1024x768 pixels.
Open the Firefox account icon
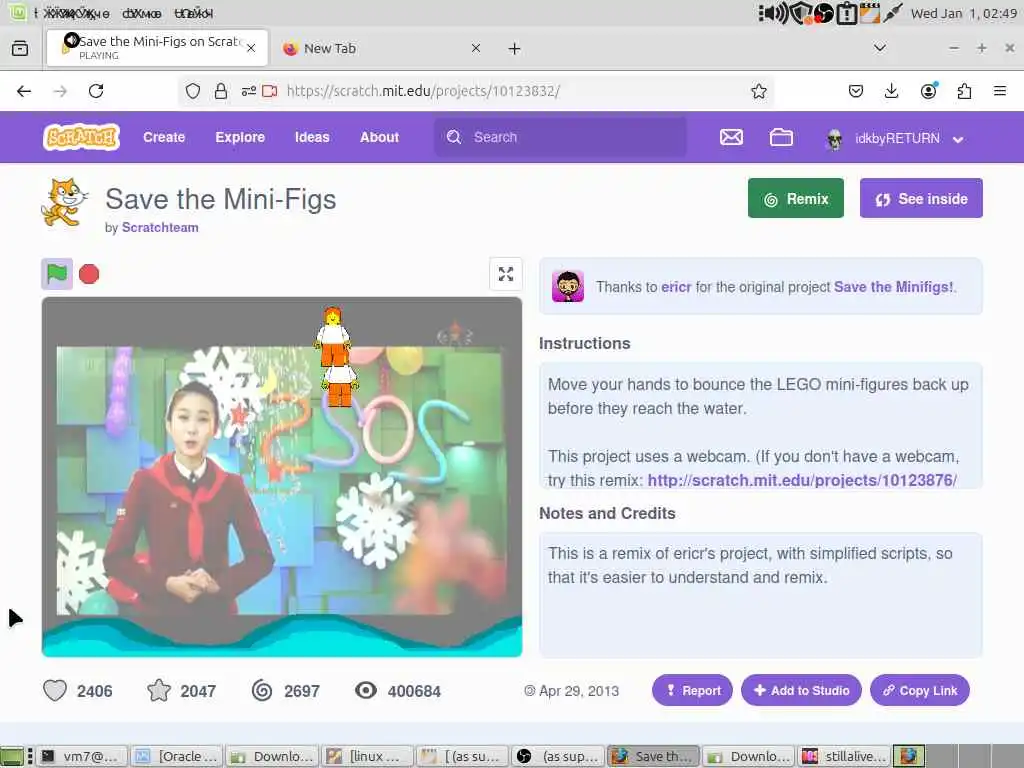pyautogui.click(x=929, y=91)
